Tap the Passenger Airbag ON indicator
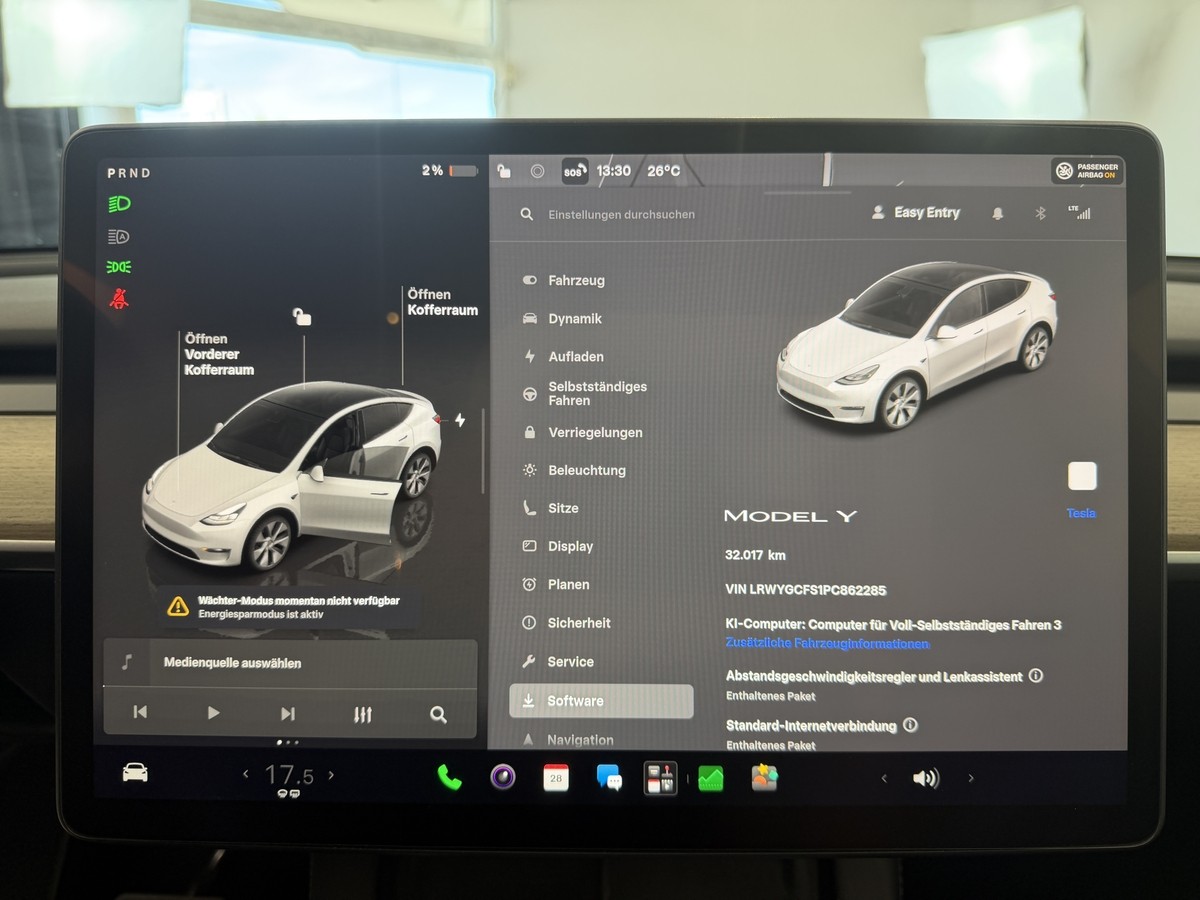Image resolution: width=1200 pixels, height=900 pixels. (1088, 171)
